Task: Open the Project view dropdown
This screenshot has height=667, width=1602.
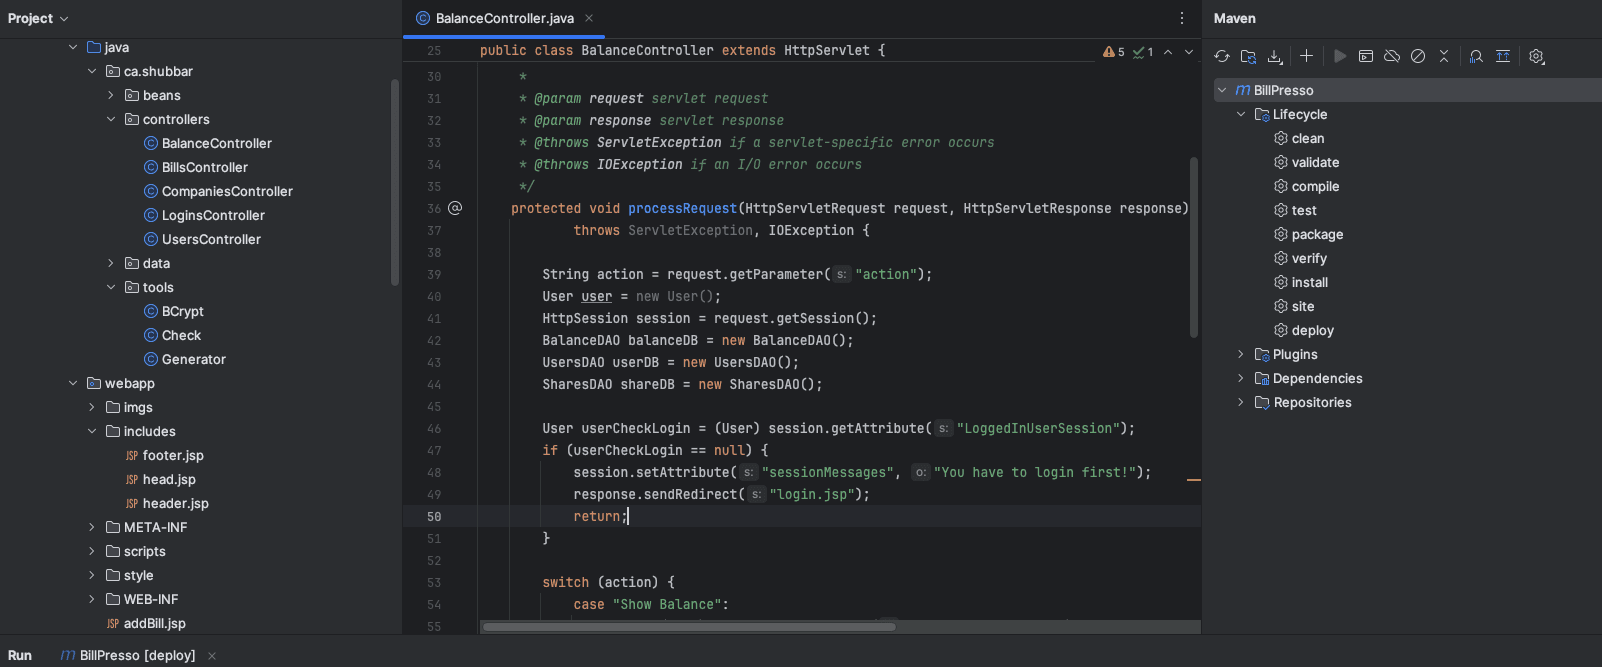Action: pyautogui.click(x=39, y=18)
